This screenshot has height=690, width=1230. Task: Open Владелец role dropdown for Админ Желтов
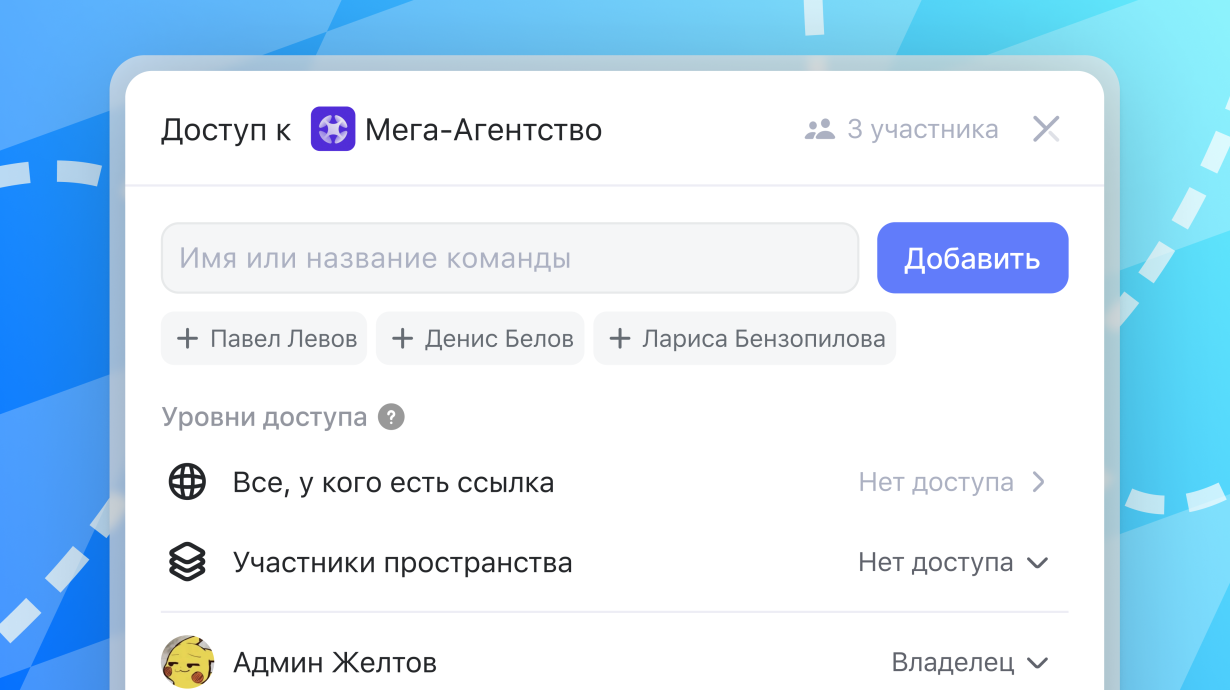pos(970,662)
